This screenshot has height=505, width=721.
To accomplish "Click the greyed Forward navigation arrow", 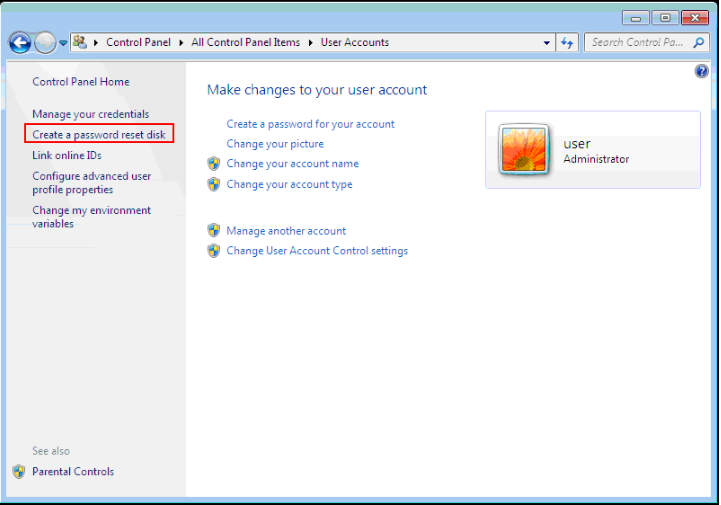I will 45,43.
